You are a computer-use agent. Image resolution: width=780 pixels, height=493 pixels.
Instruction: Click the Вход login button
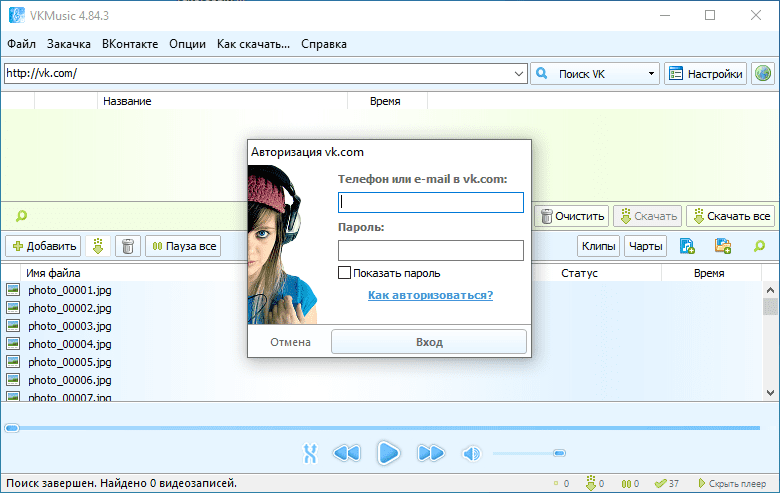click(429, 342)
